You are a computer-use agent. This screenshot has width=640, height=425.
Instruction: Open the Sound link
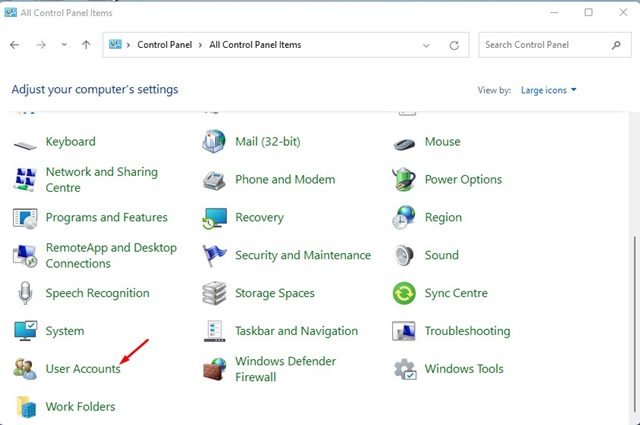442,255
